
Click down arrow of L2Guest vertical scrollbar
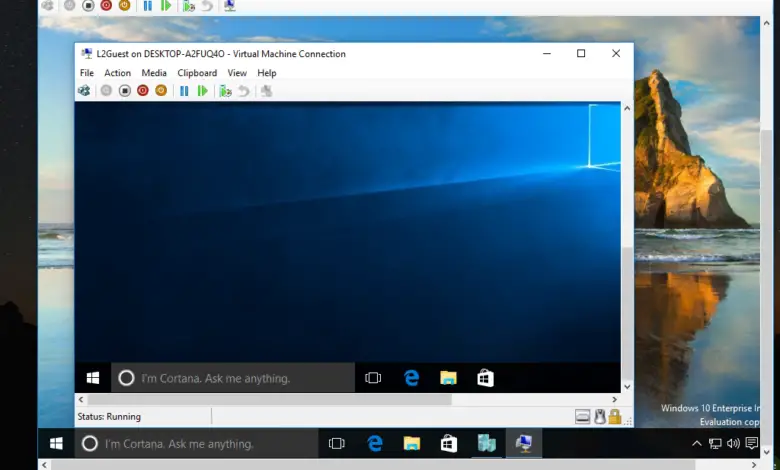point(627,386)
